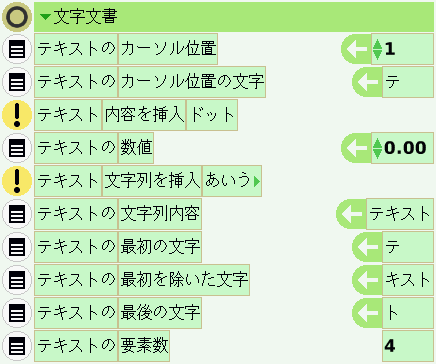Screen dimensions: 436x364
Task: Expand the あいう text argument arrow
Action: (x=256, y=181)
